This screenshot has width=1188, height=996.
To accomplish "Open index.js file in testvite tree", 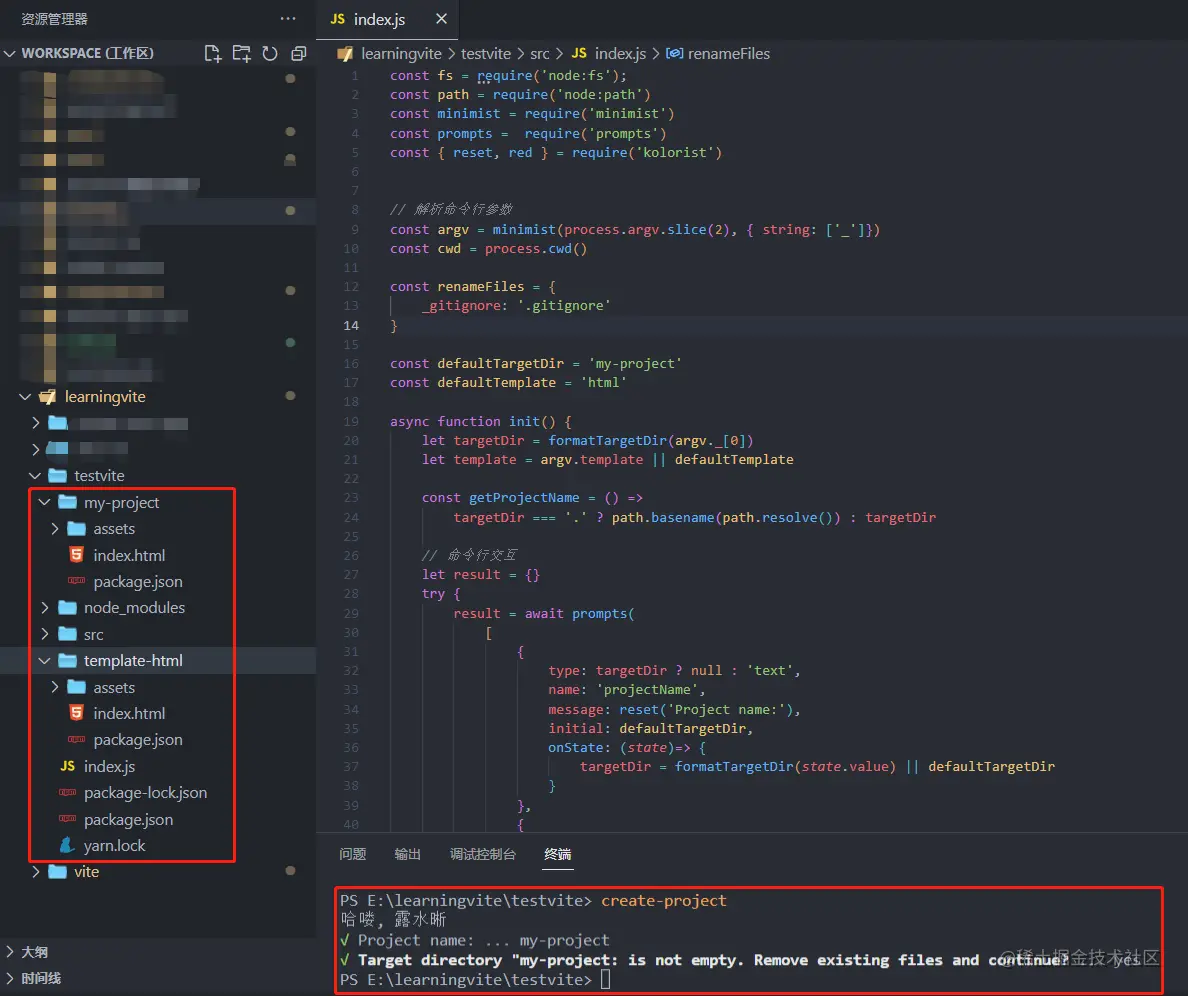I will (109, 767).
